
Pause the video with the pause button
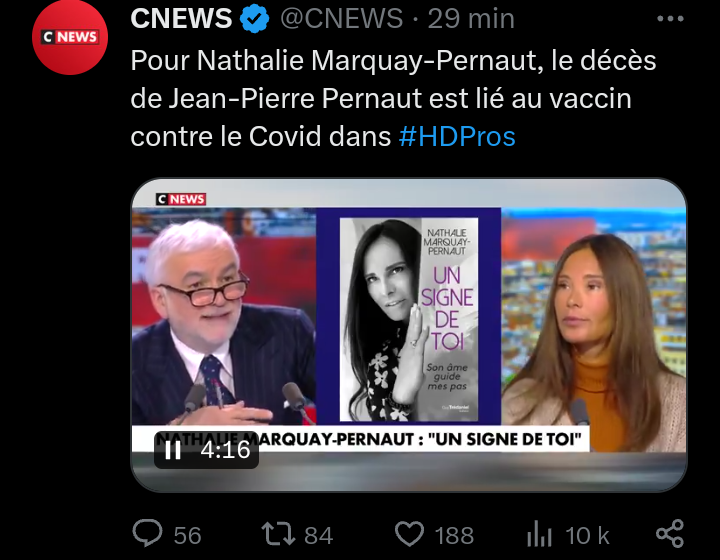point(173,450)
